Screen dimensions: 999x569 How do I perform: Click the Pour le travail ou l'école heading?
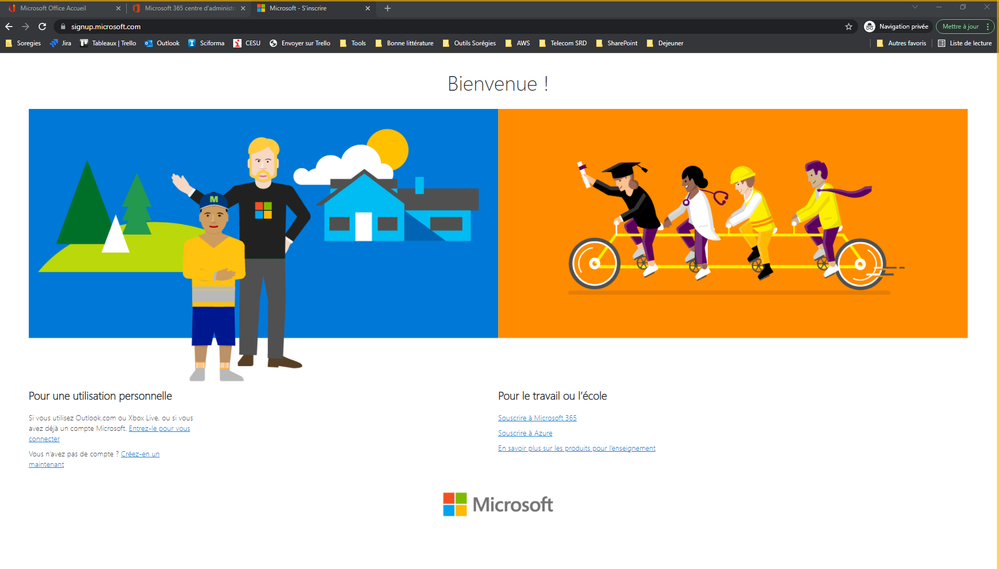(552, 396)
